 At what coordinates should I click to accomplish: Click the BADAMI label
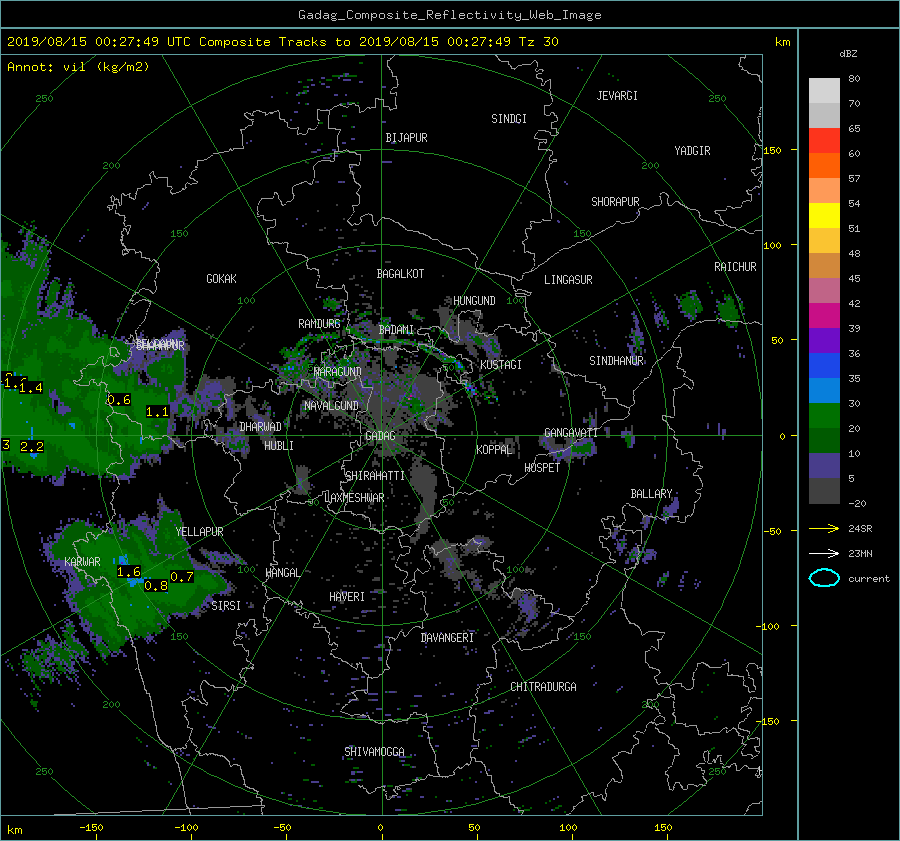tap(396, 330)
